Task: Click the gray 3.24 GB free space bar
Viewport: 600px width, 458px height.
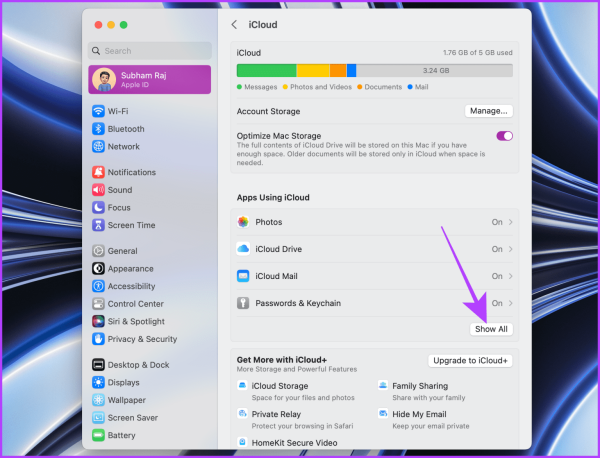Action: [x=435, y=70]
